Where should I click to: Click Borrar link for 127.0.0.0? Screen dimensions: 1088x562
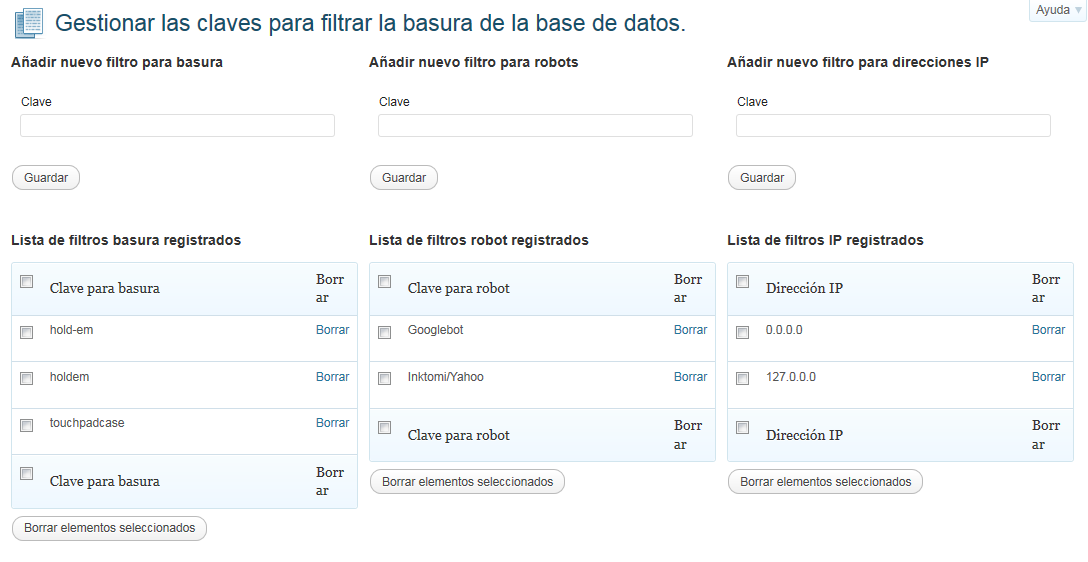(x=1048, y=377)
